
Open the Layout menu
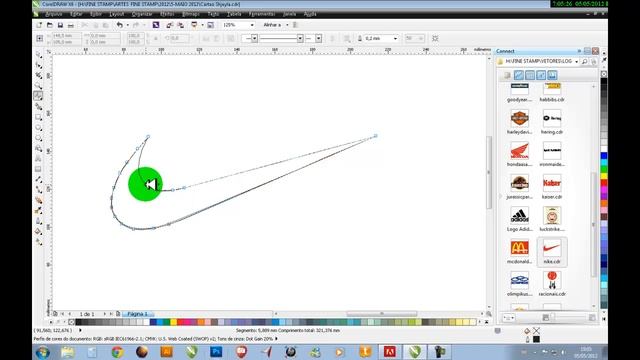click(x=117, y=14)
